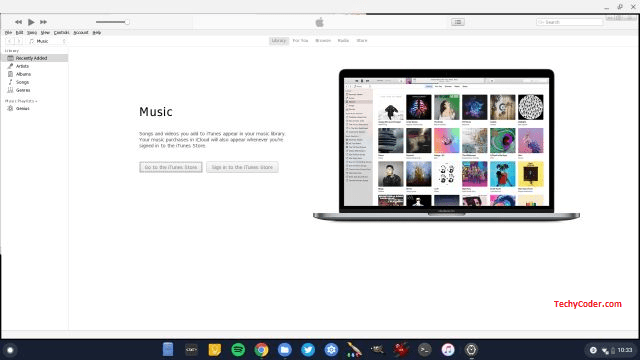Click the forward navigation arrow
This screenshot has height=360, width=640.
coord(18,41)
